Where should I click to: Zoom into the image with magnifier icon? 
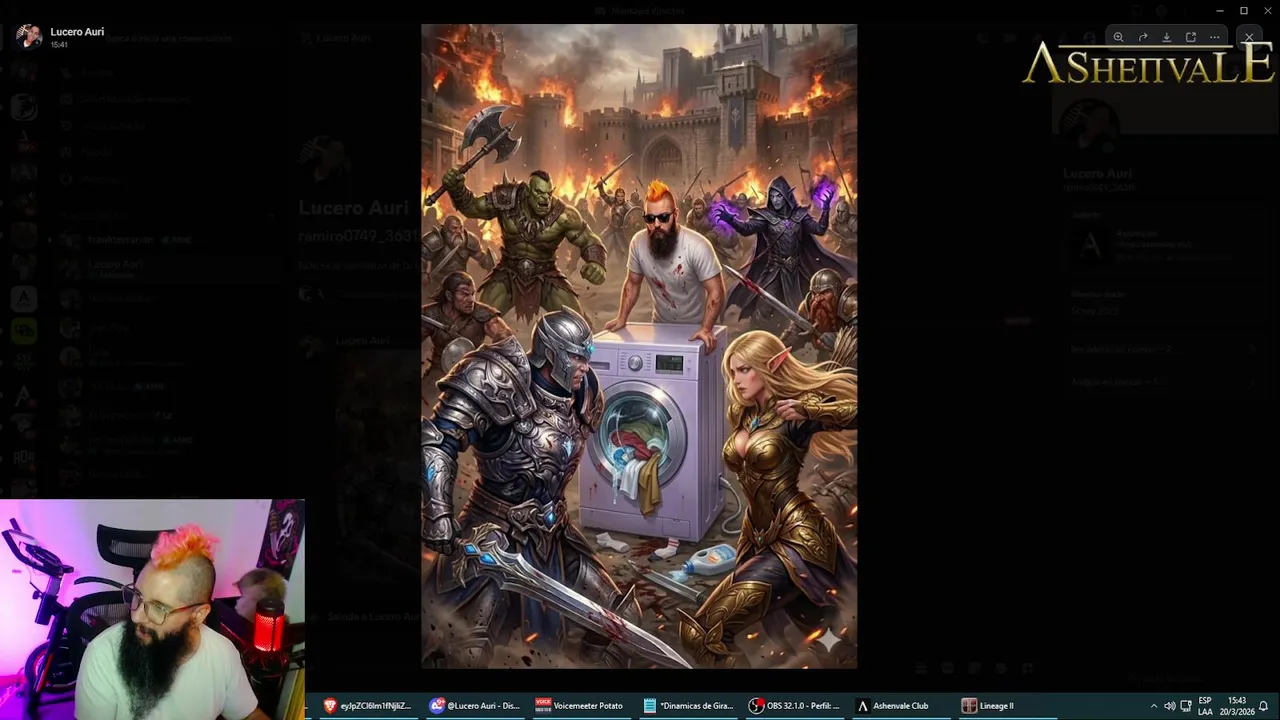click(1118, 37)
